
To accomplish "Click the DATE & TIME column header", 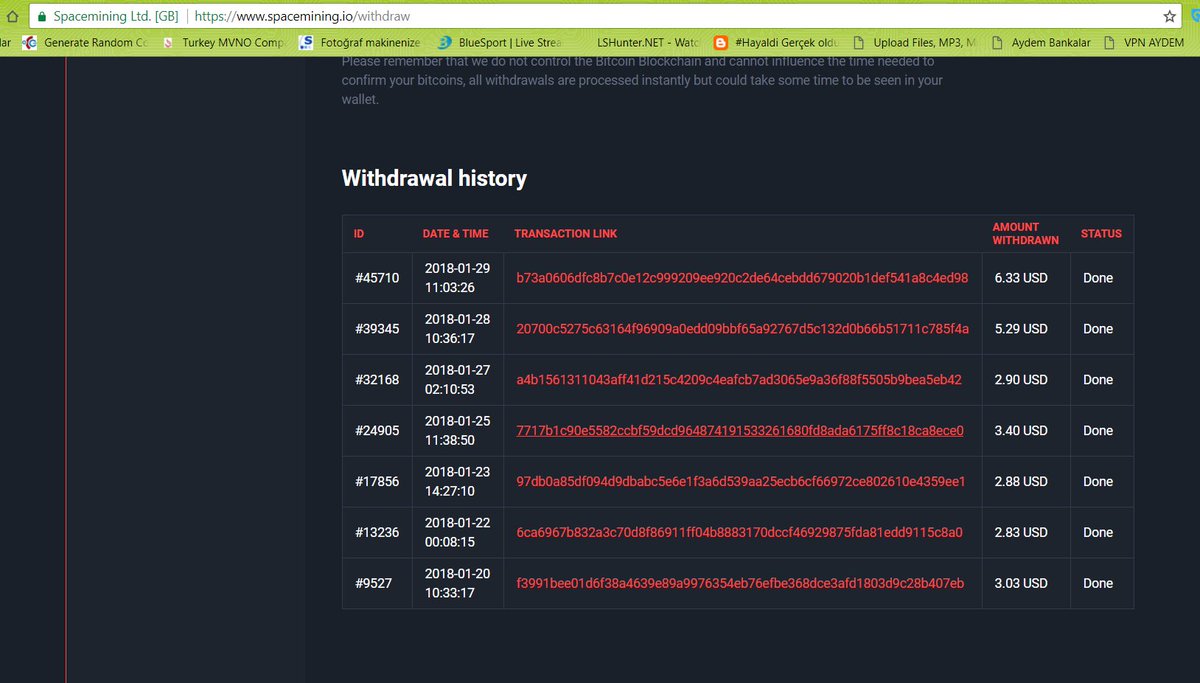I will pyautogui.click(x=456, y=234).
